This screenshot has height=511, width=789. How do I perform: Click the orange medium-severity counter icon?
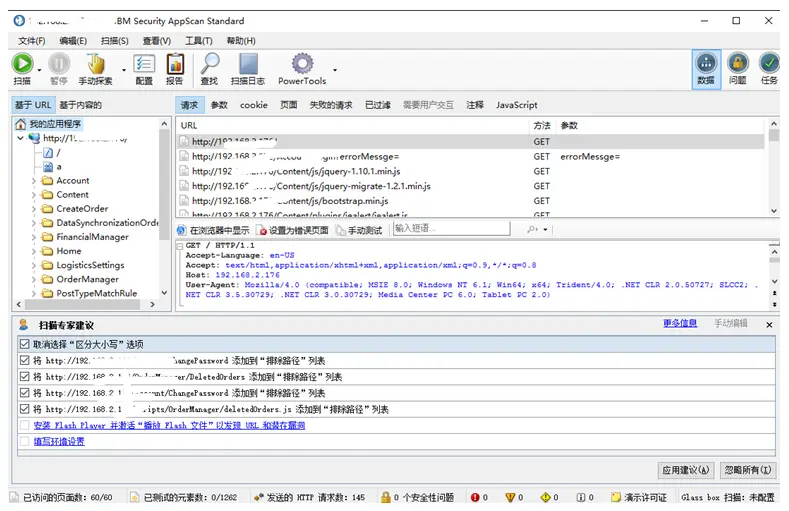pyautogui.click(x=510, y=497)
